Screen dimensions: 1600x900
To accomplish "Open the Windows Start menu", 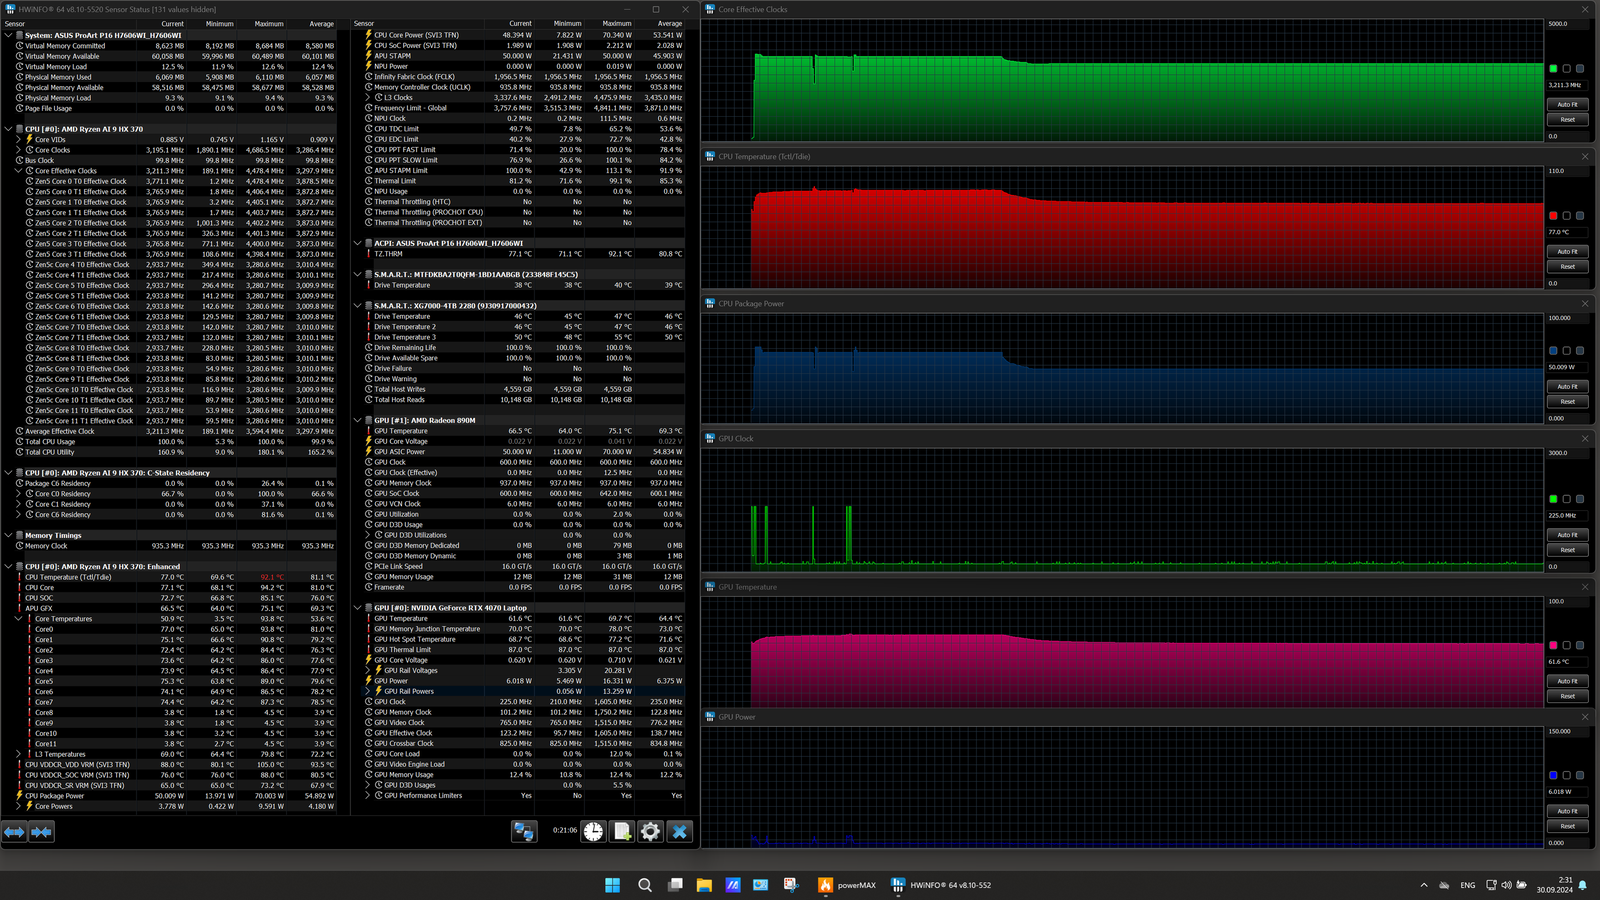I will coord(613,885).
